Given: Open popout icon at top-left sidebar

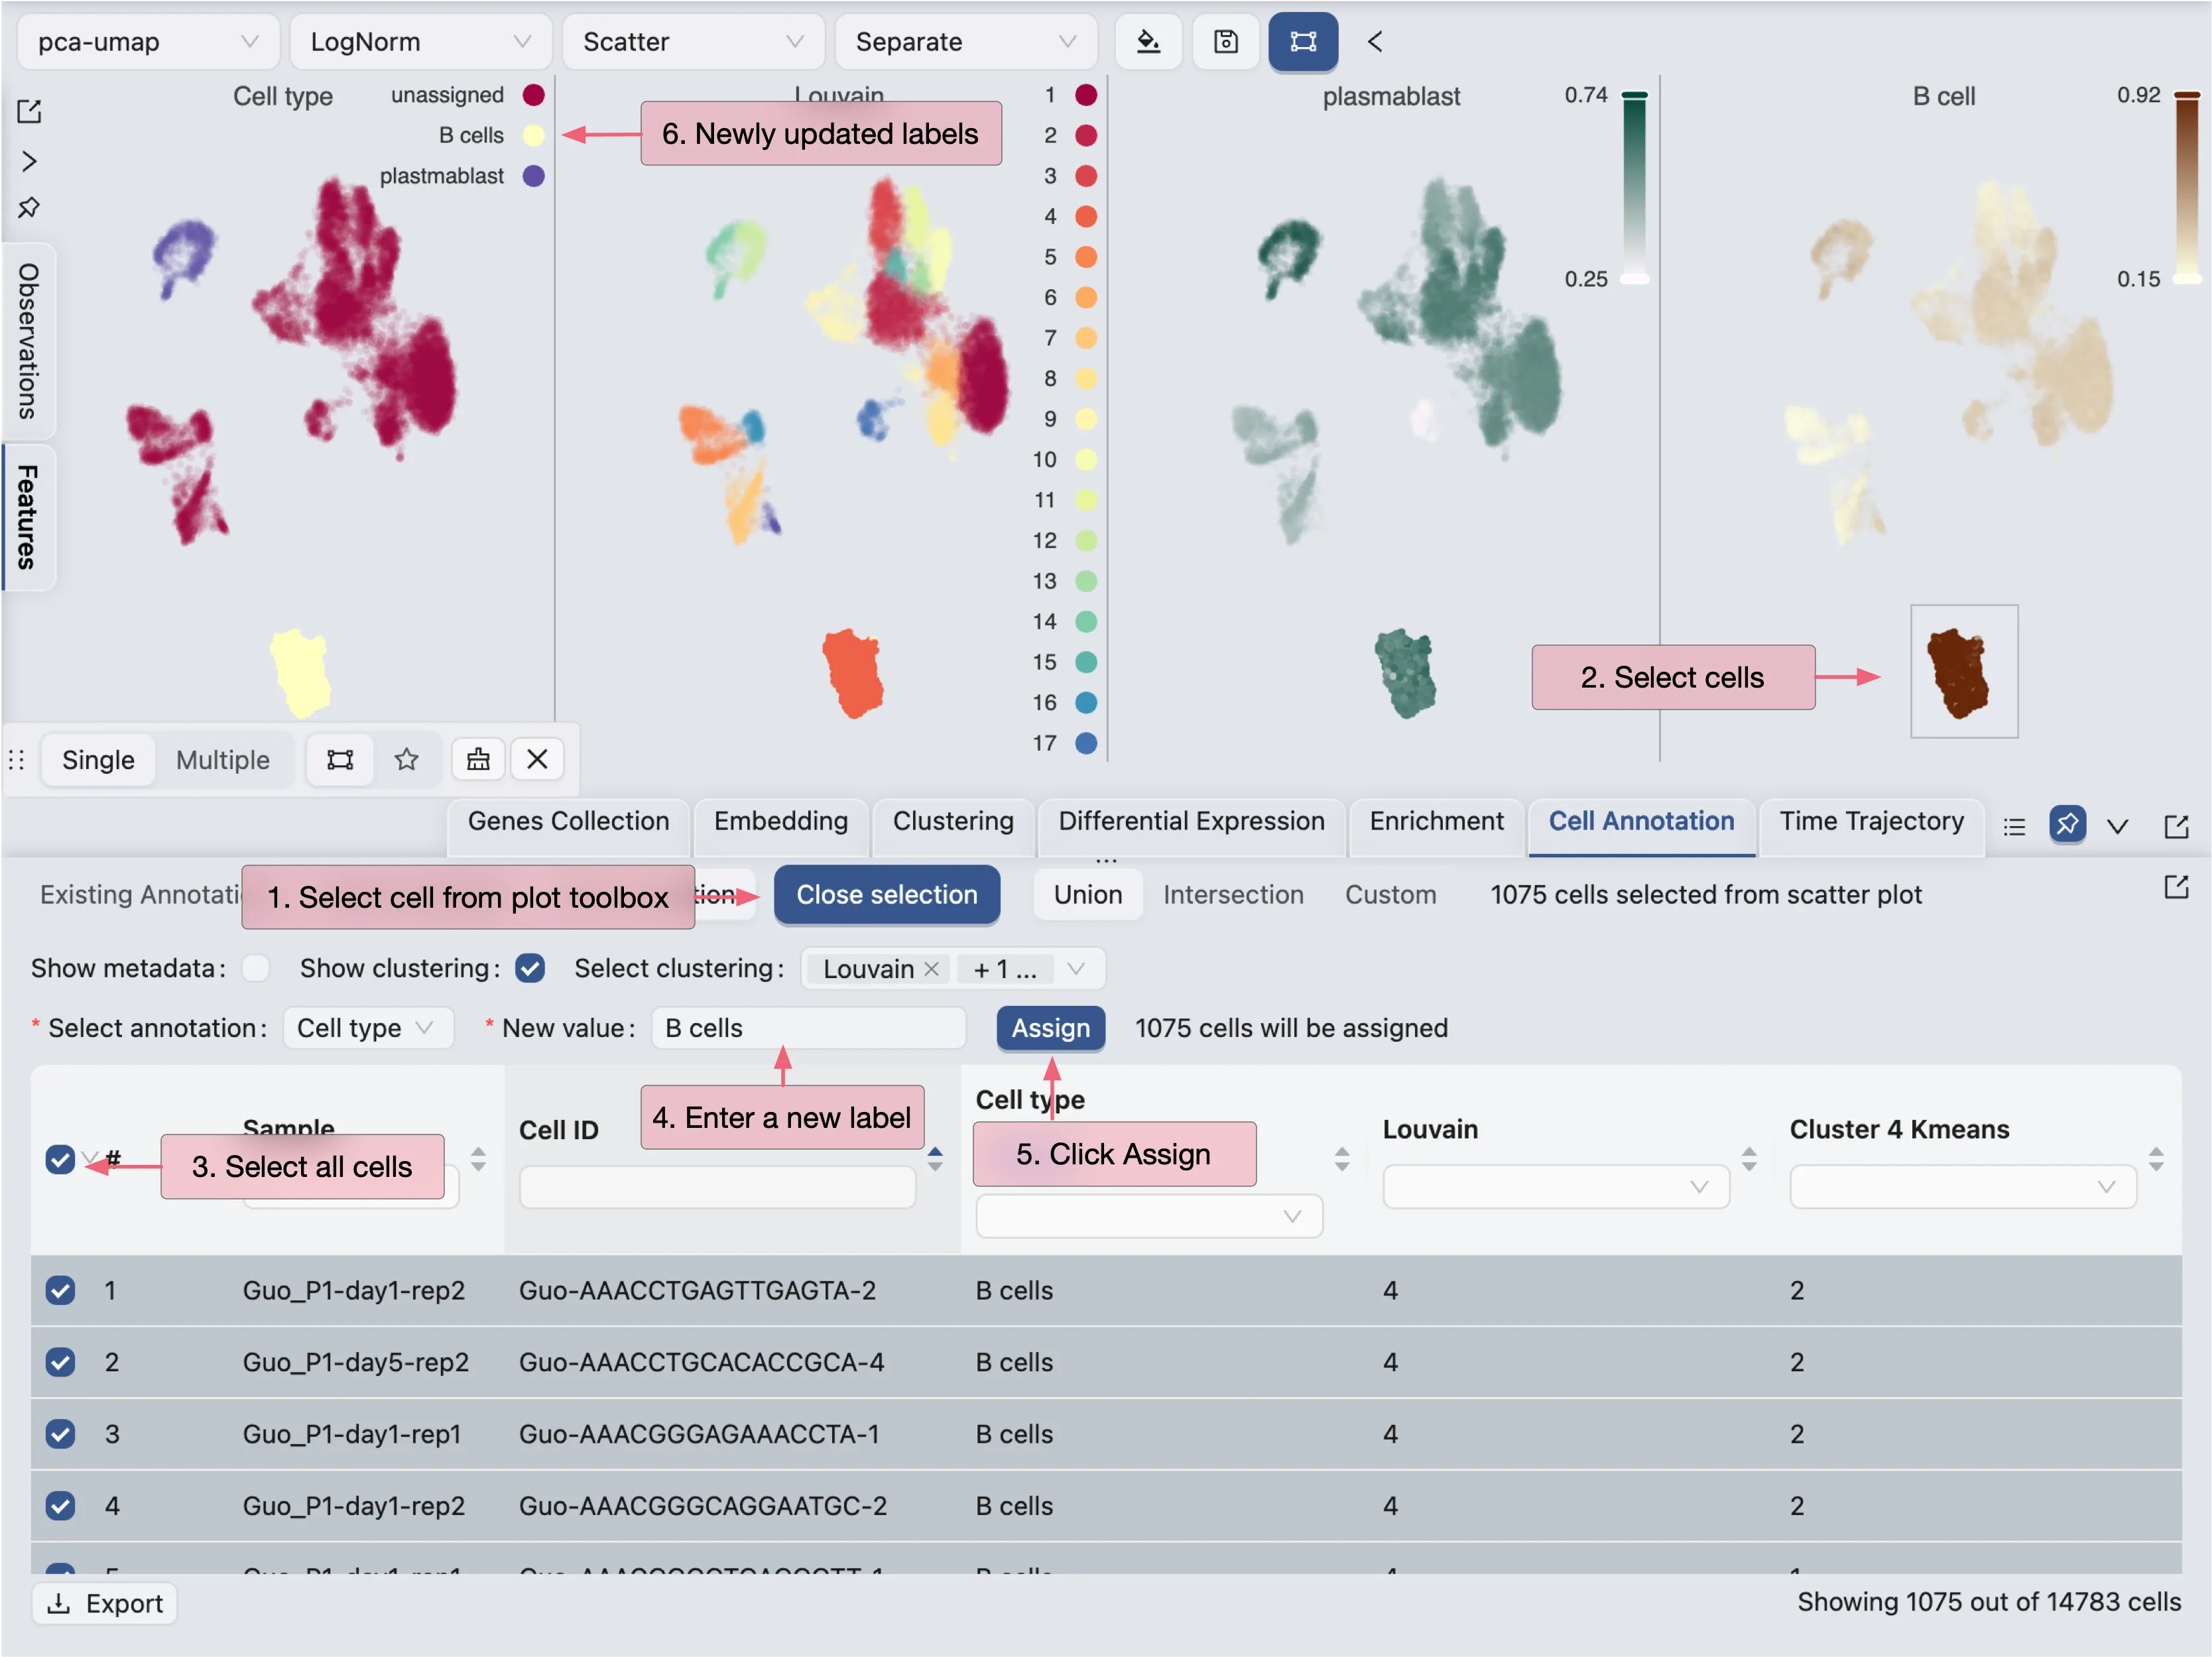Looking at the screenshot, I should (x=29, y=111).
